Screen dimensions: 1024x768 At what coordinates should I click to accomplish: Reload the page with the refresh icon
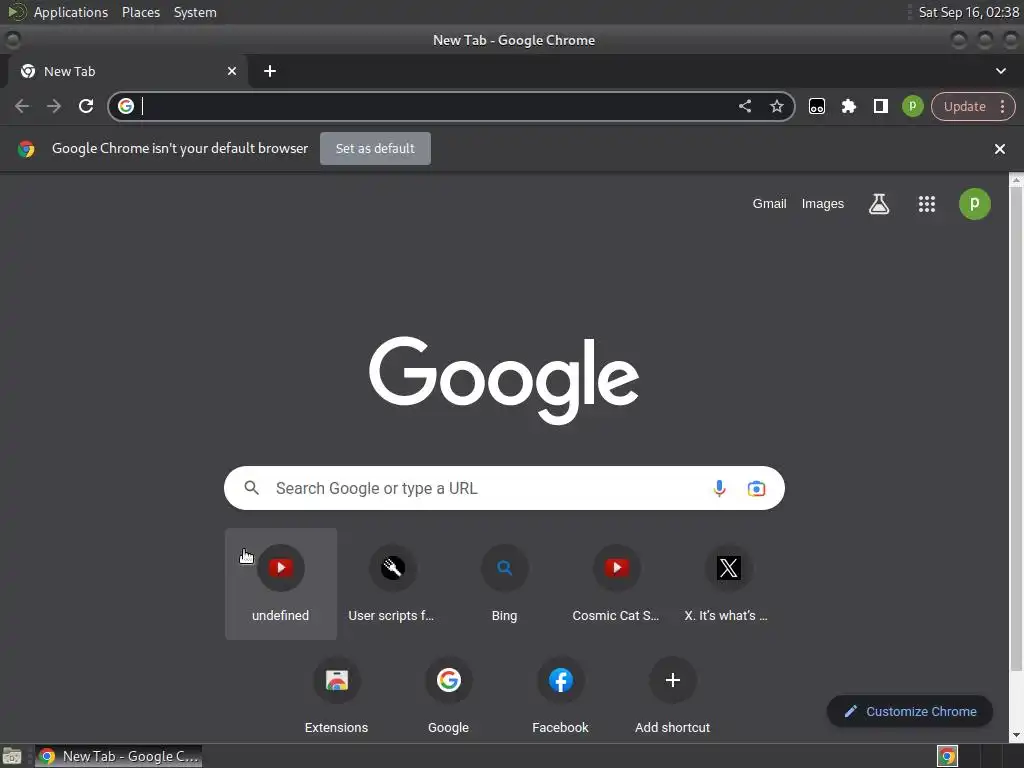pyautogui.click(x=86, y=106)
